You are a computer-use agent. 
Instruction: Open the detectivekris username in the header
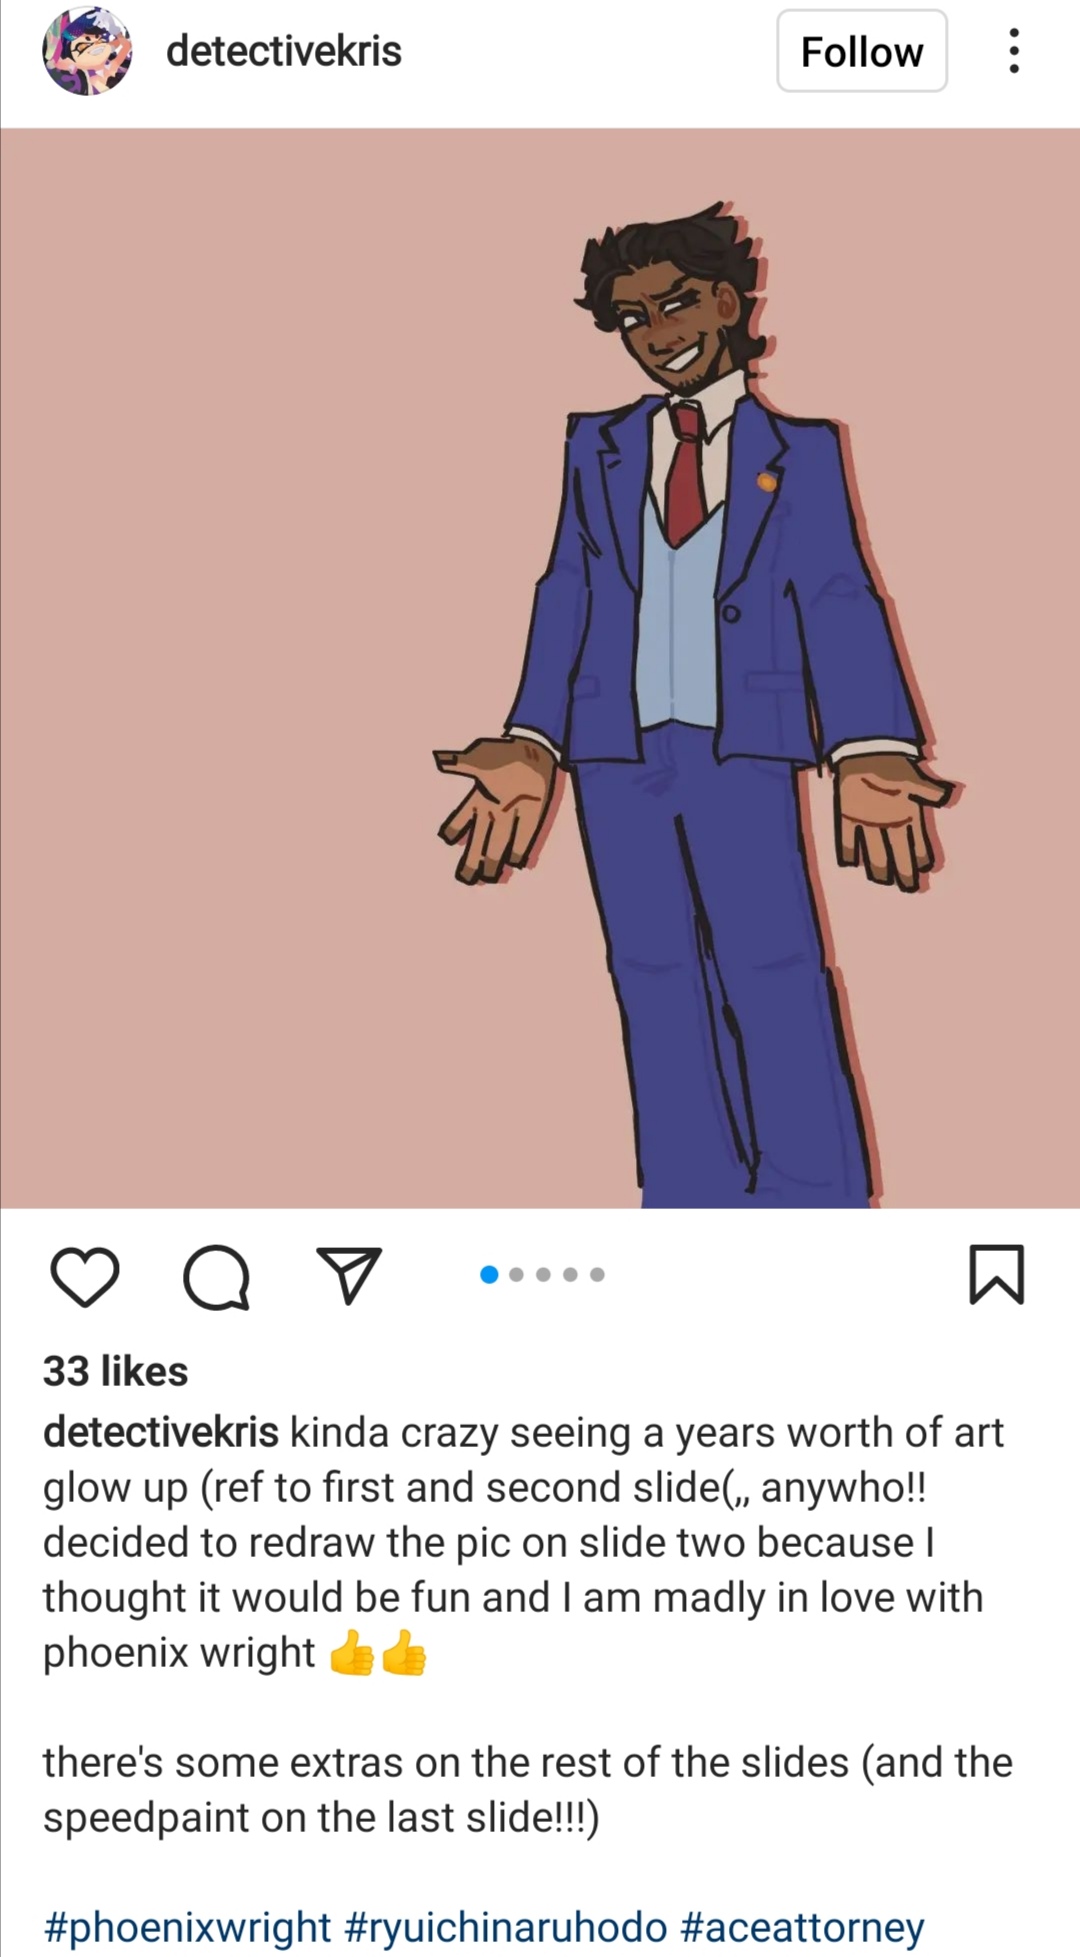[284, 51]
